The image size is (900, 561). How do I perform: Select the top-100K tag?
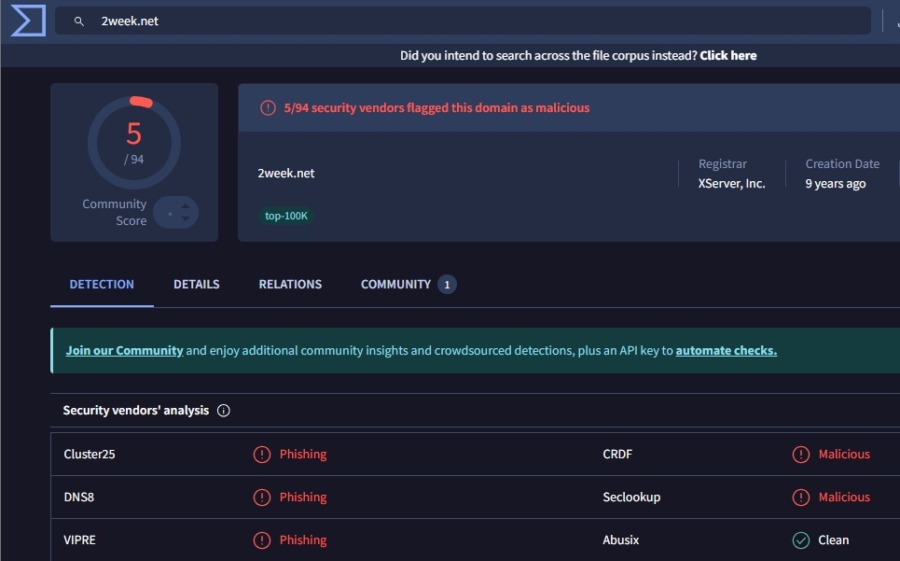pos(286,215)
